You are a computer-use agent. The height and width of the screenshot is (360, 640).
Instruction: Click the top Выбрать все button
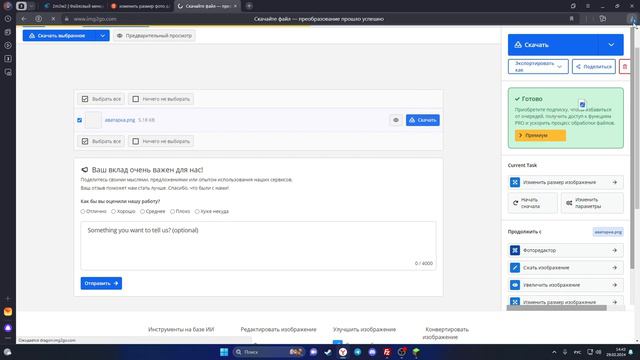(x=101, y=99)
